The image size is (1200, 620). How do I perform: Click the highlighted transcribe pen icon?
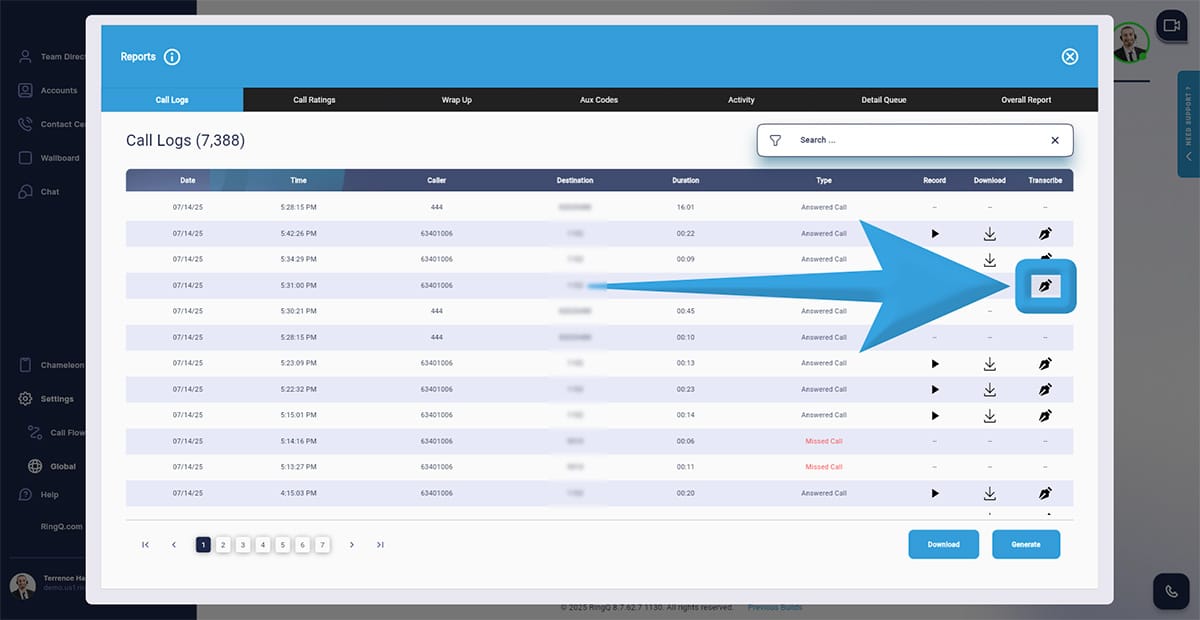tap(1045, 287)
